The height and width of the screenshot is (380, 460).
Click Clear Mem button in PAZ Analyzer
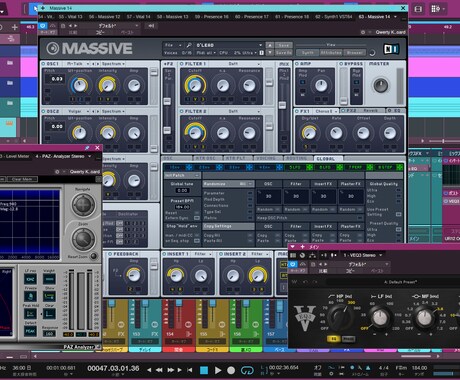click(x=22, y=179)
